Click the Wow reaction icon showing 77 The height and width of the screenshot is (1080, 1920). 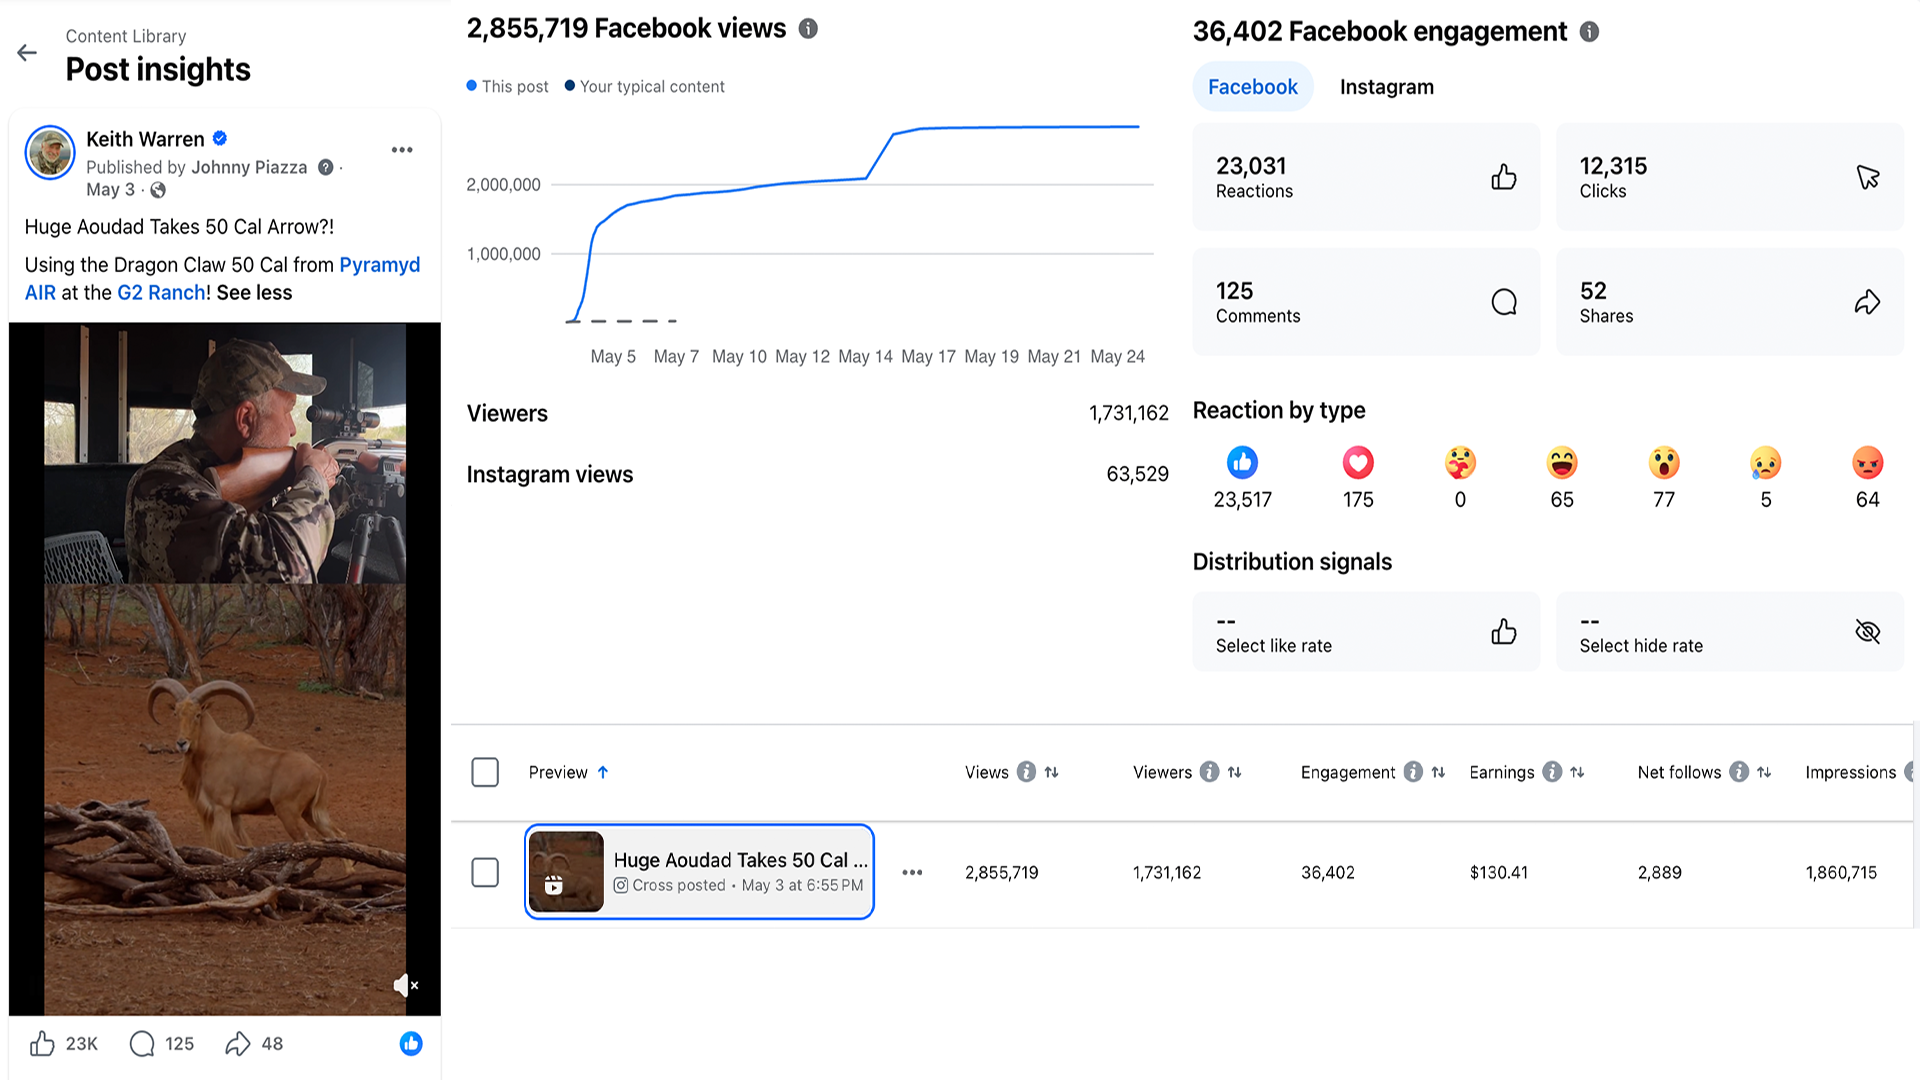click(1664, 462)
